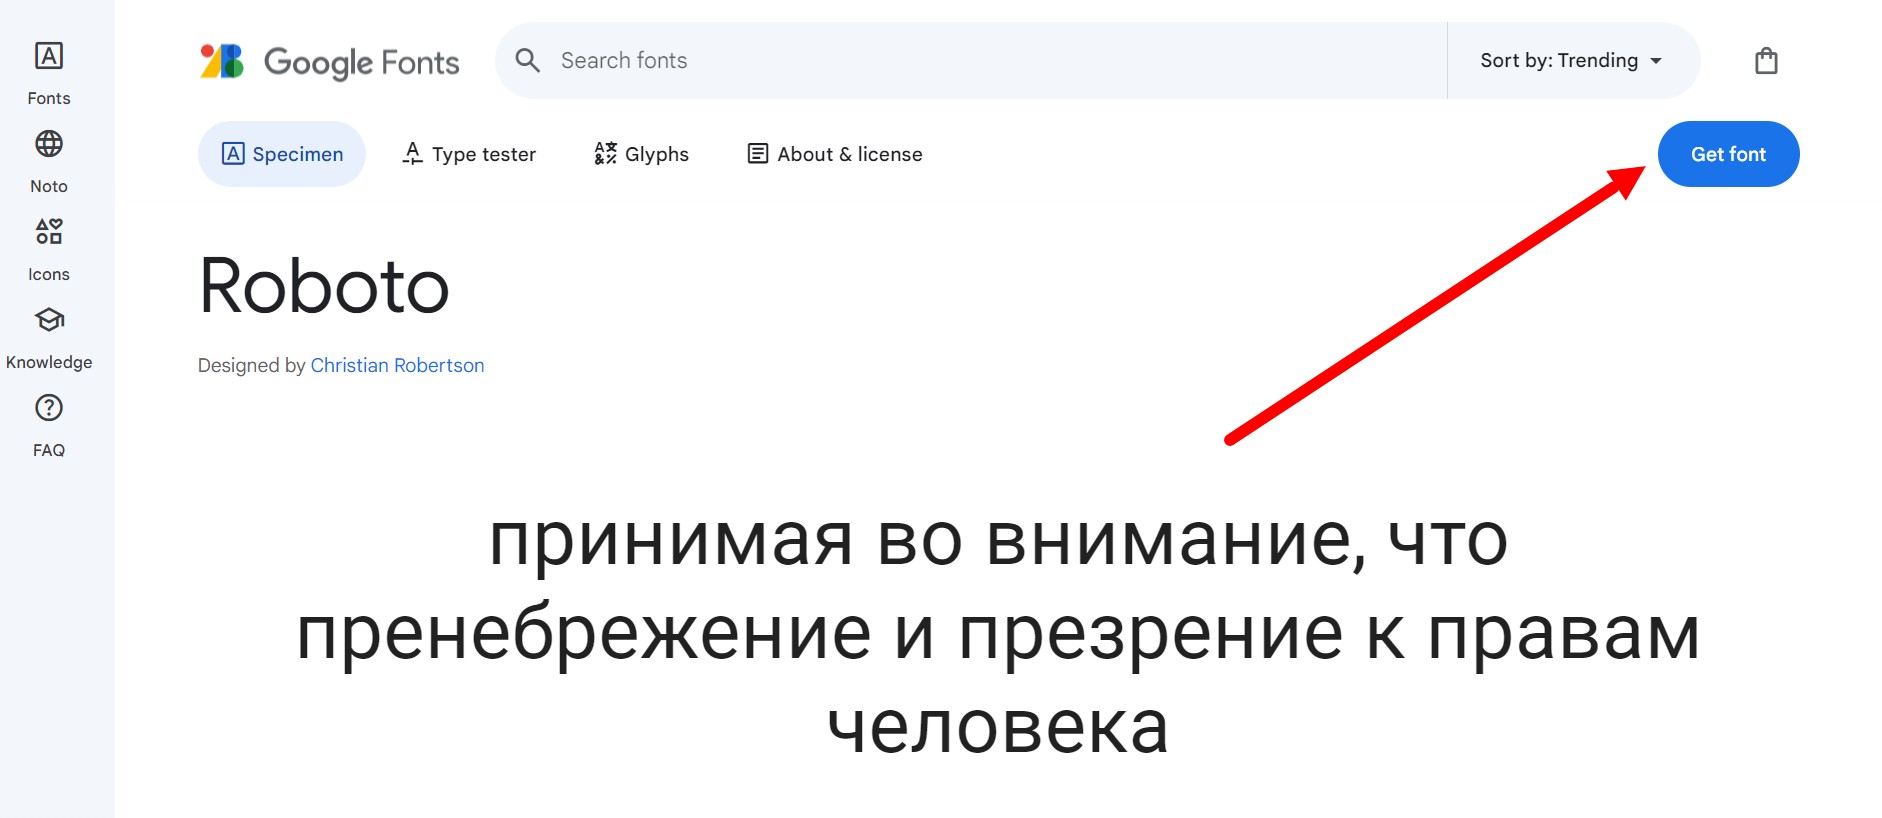Open the FAQ question mark icon
1882x818 pixels.
49,408
